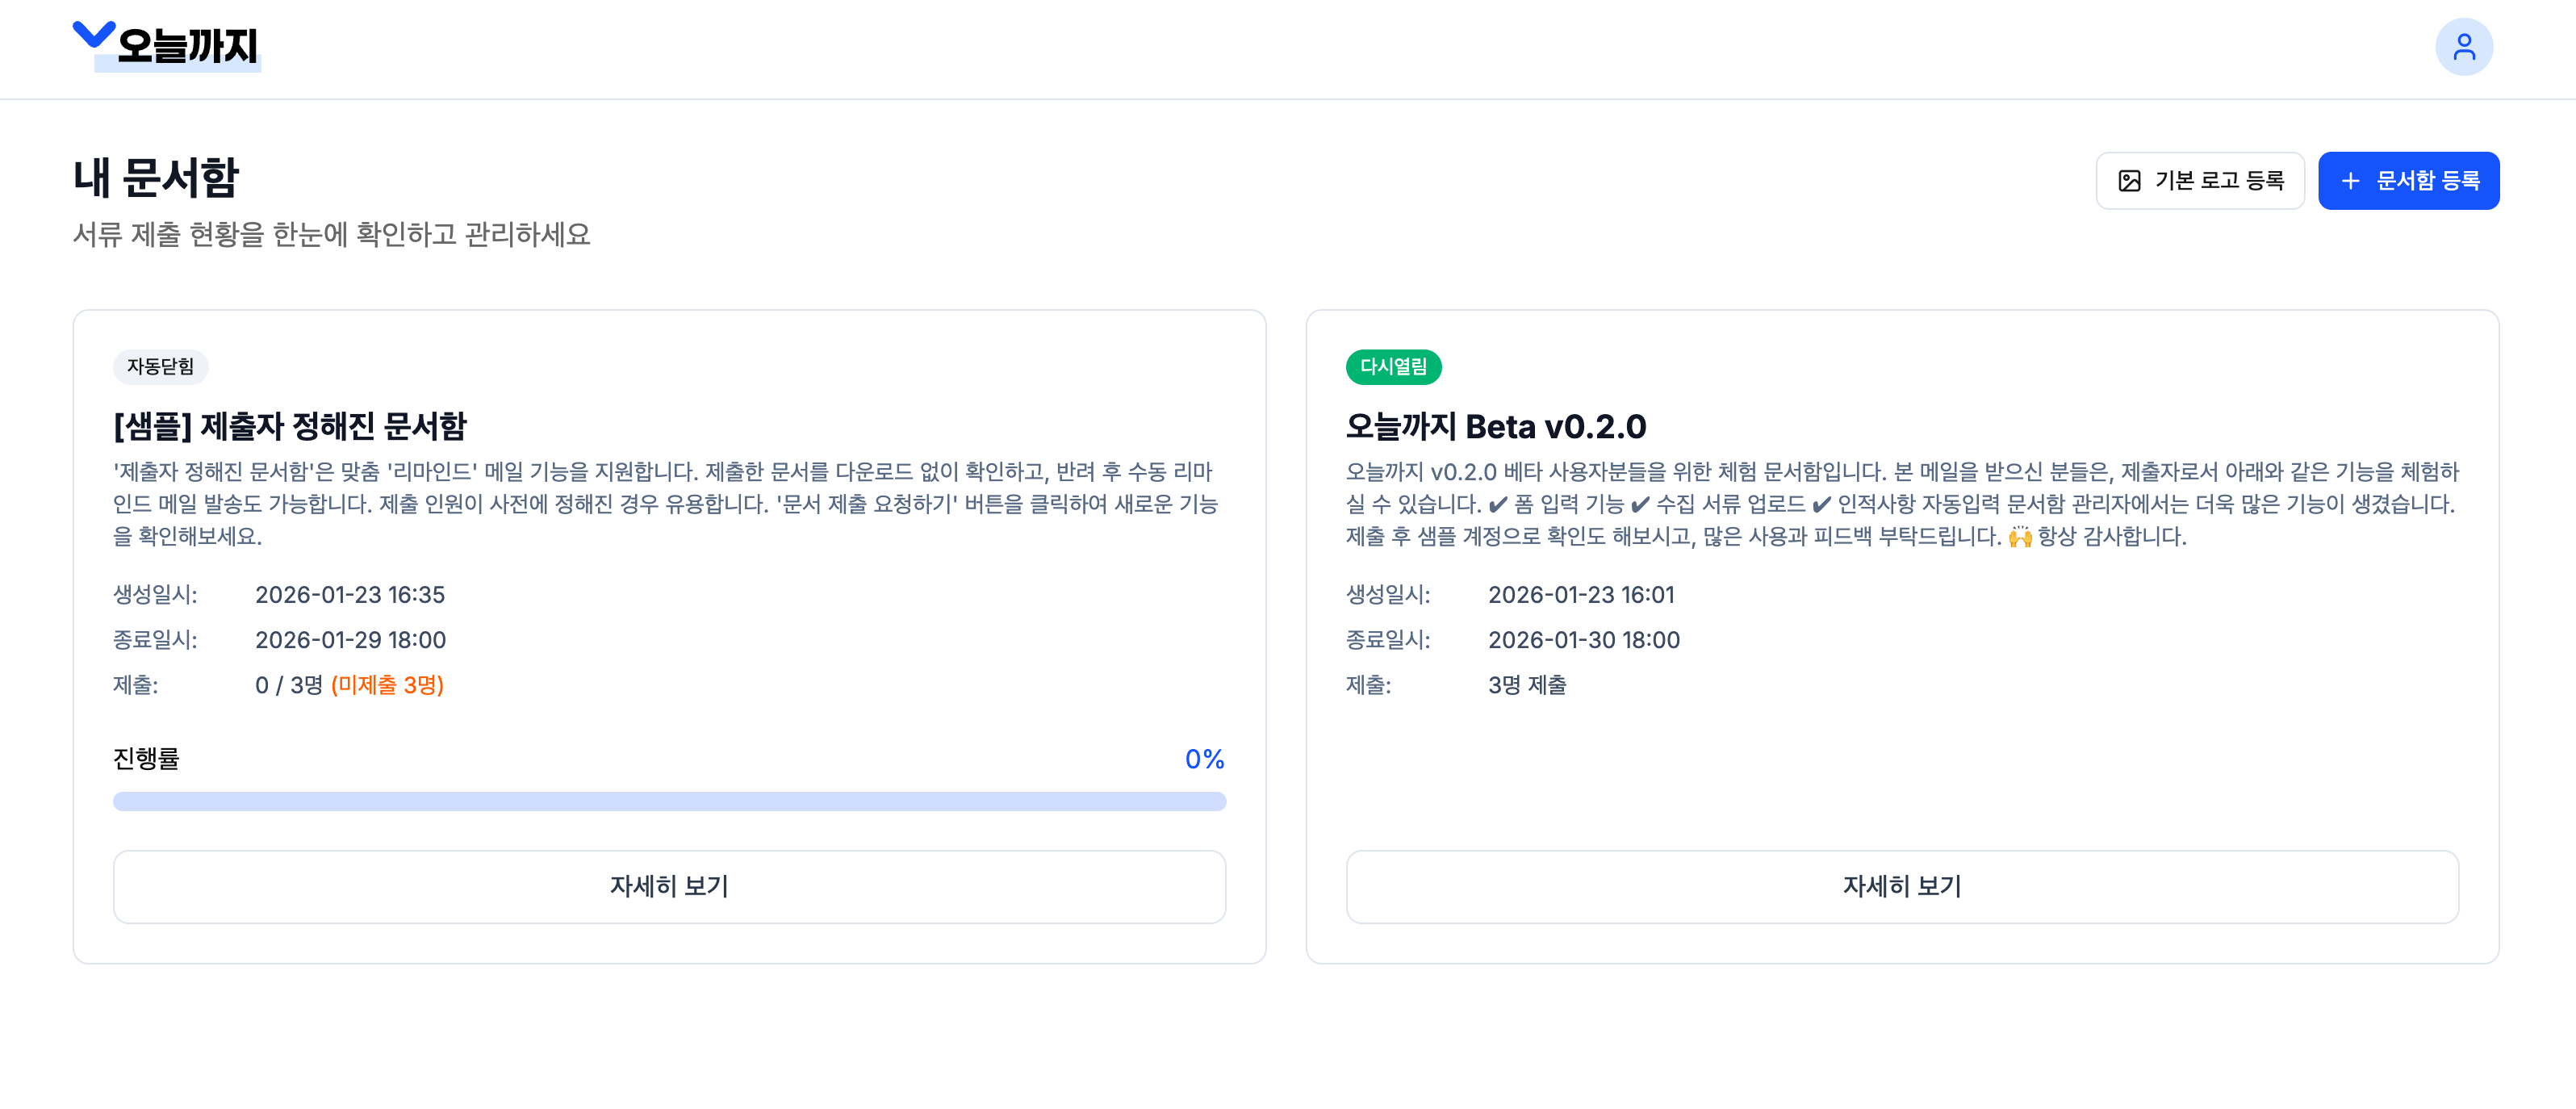Open the 기본 로고 등록 button
2576x1109 pixels.
pos(2200,180)
